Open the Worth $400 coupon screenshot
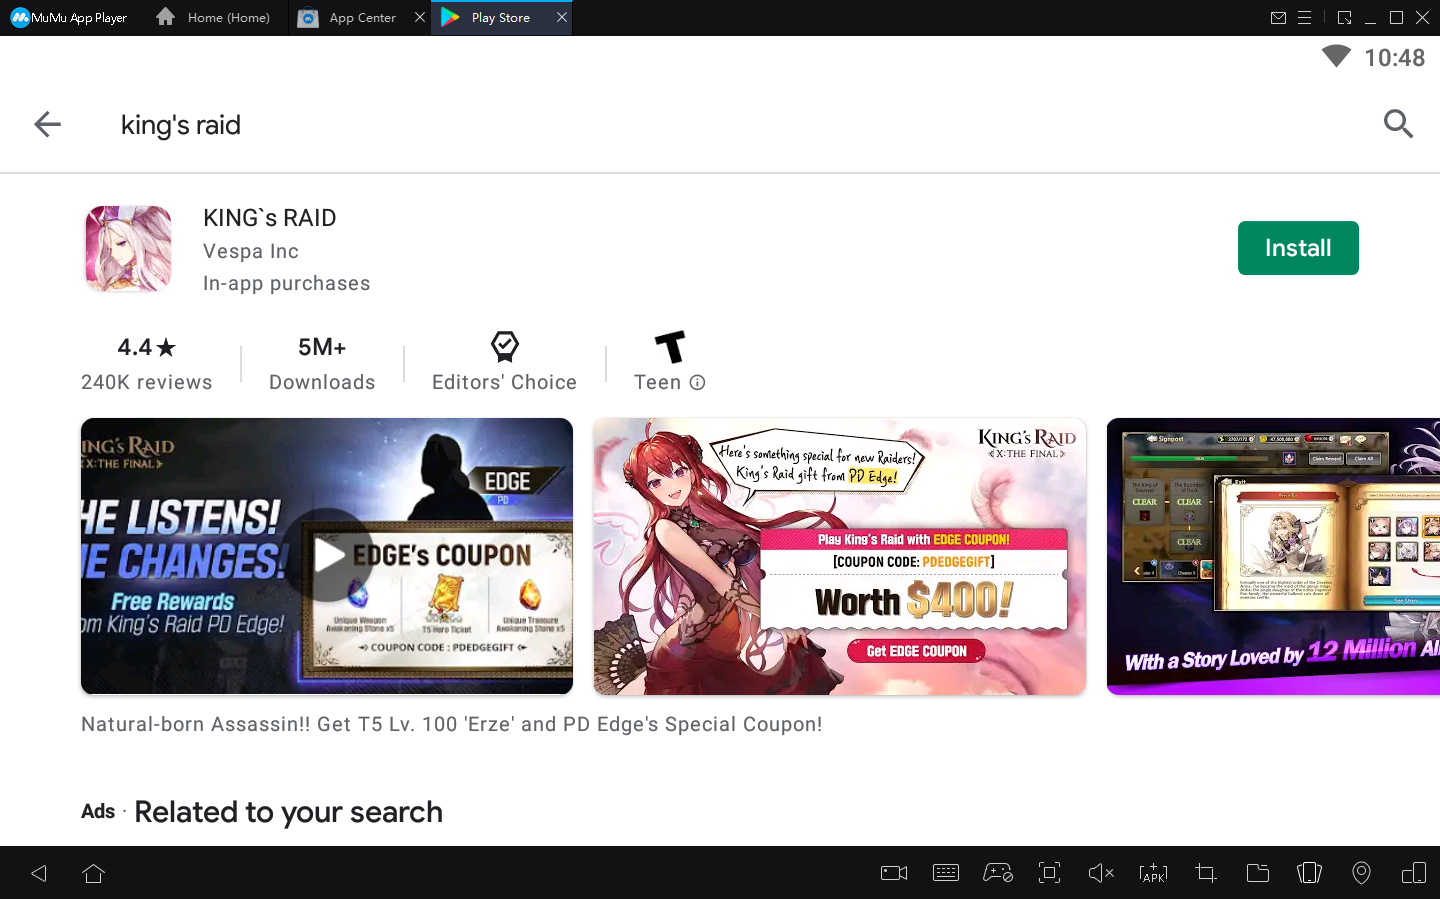The height and width of the screenshot is (899, 1440). 840,556
